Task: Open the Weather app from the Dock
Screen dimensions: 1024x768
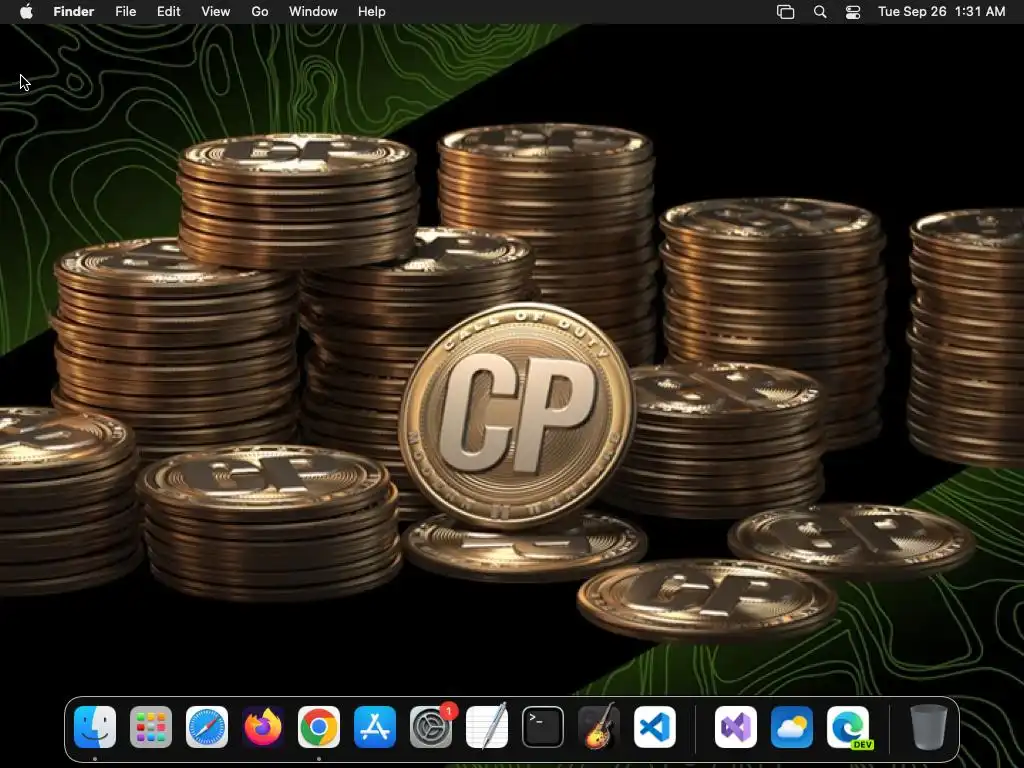Action: [792, 727]
